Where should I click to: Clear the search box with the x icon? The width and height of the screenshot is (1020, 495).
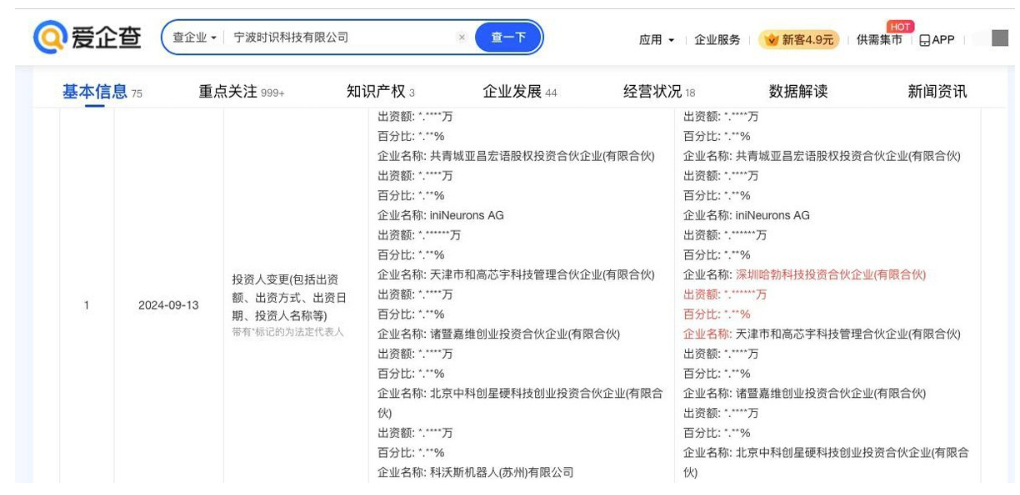point(462,38)
